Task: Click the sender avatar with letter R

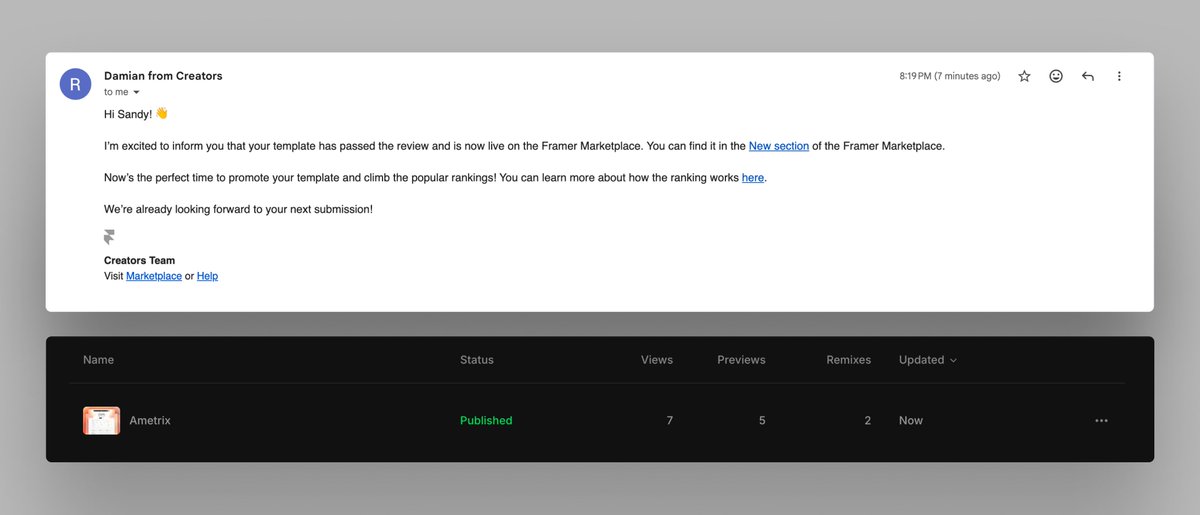Action: click(x=76, y=84)
